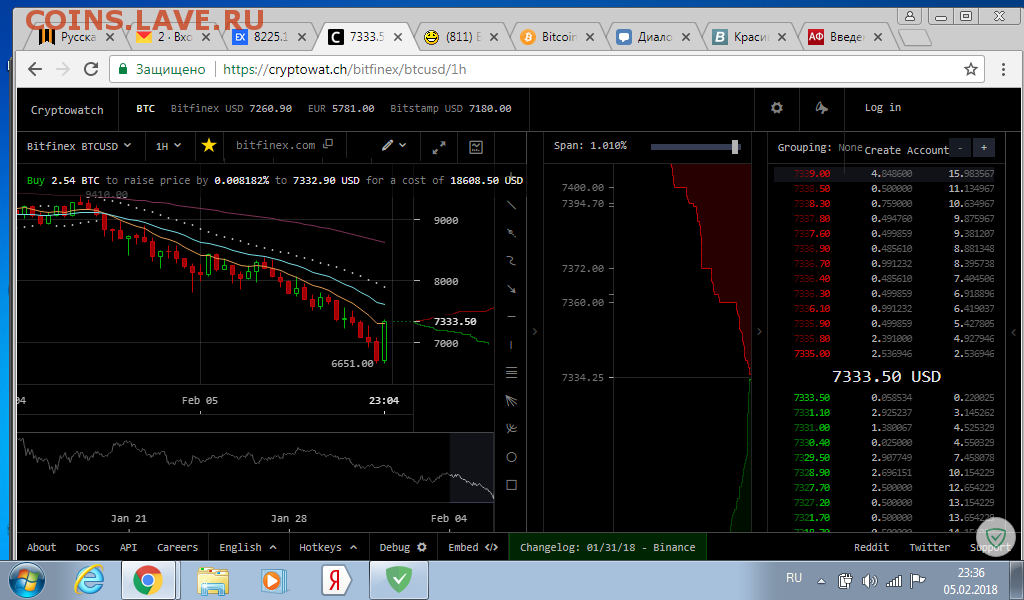Bookmark this page with the star
The height and width of the screenshot is (600, 1024).
click(971, 69)
